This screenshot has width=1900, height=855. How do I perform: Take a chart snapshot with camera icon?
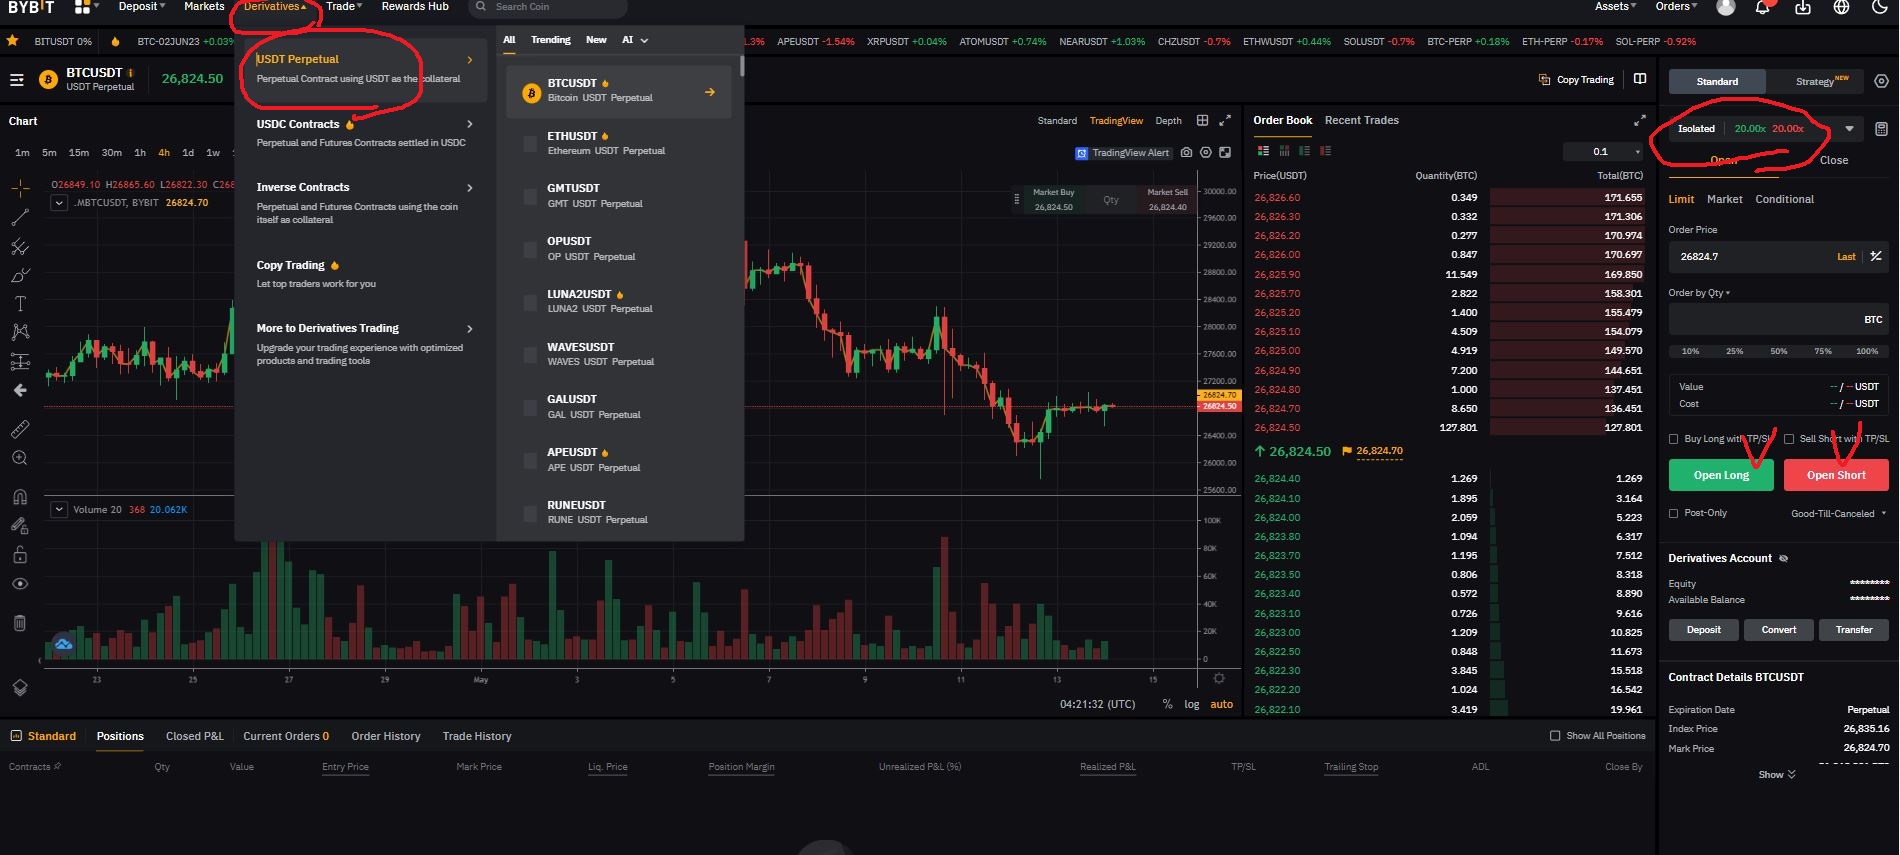(1186, 153)
